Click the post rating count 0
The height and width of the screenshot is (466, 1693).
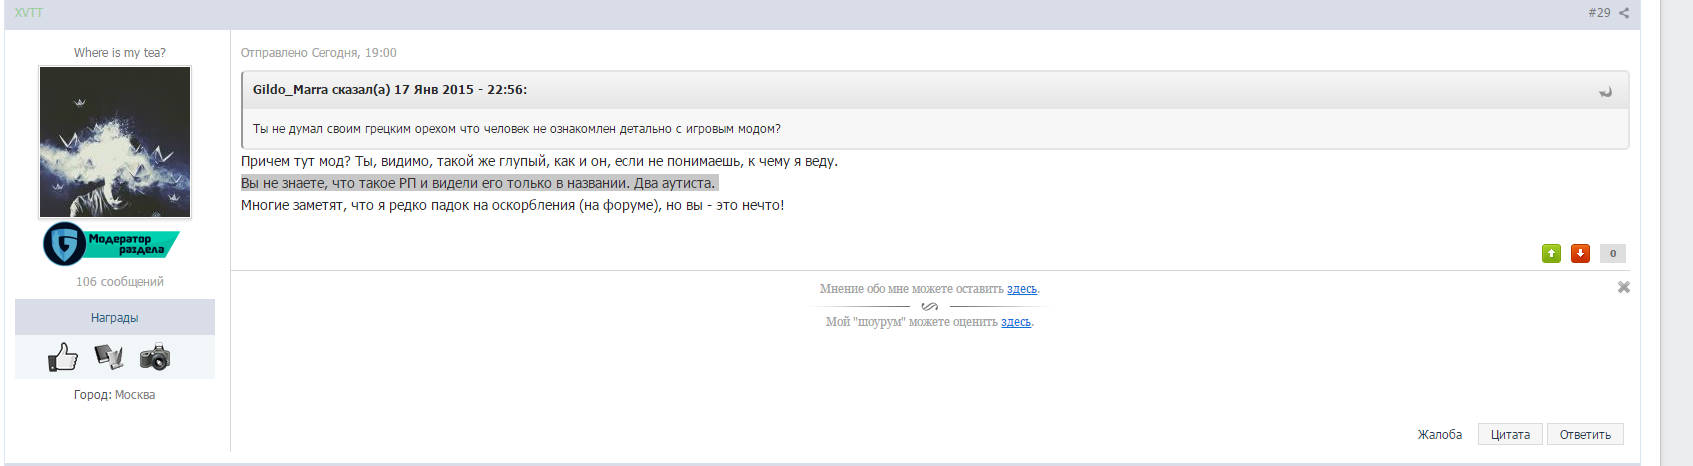point(1613,253)
